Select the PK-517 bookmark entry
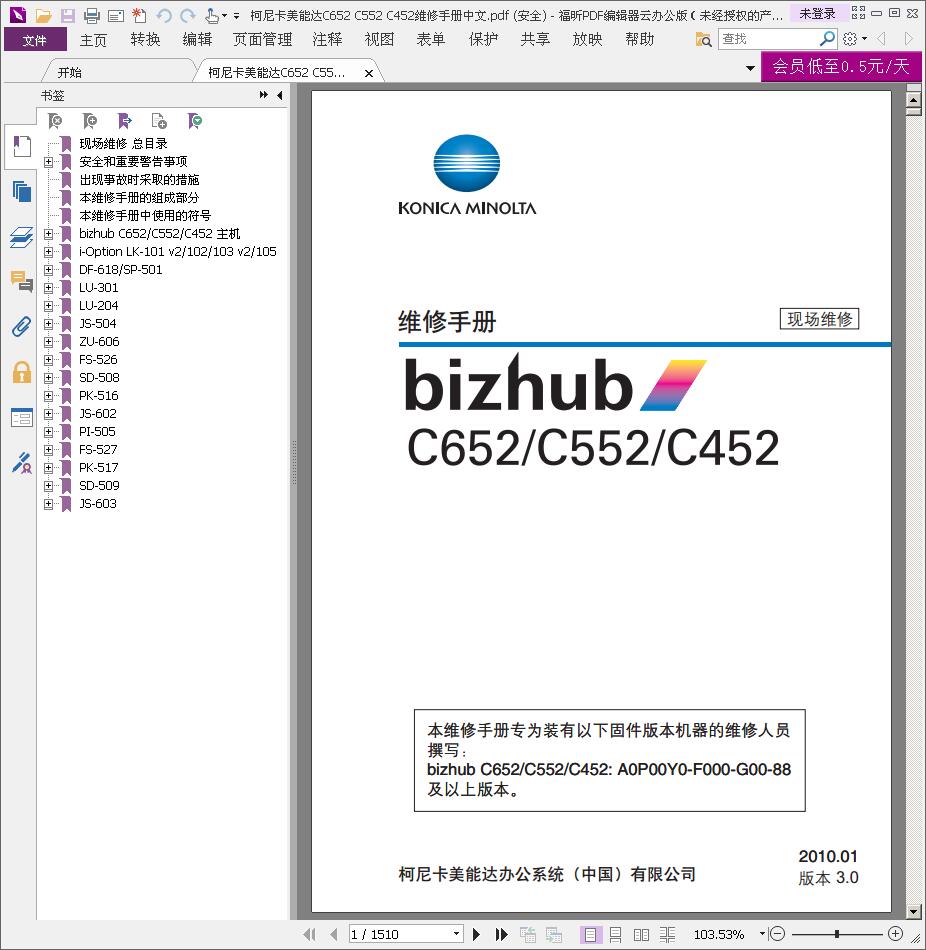The width and height of the screenshot is (926, 950). (x=99, y=468)
